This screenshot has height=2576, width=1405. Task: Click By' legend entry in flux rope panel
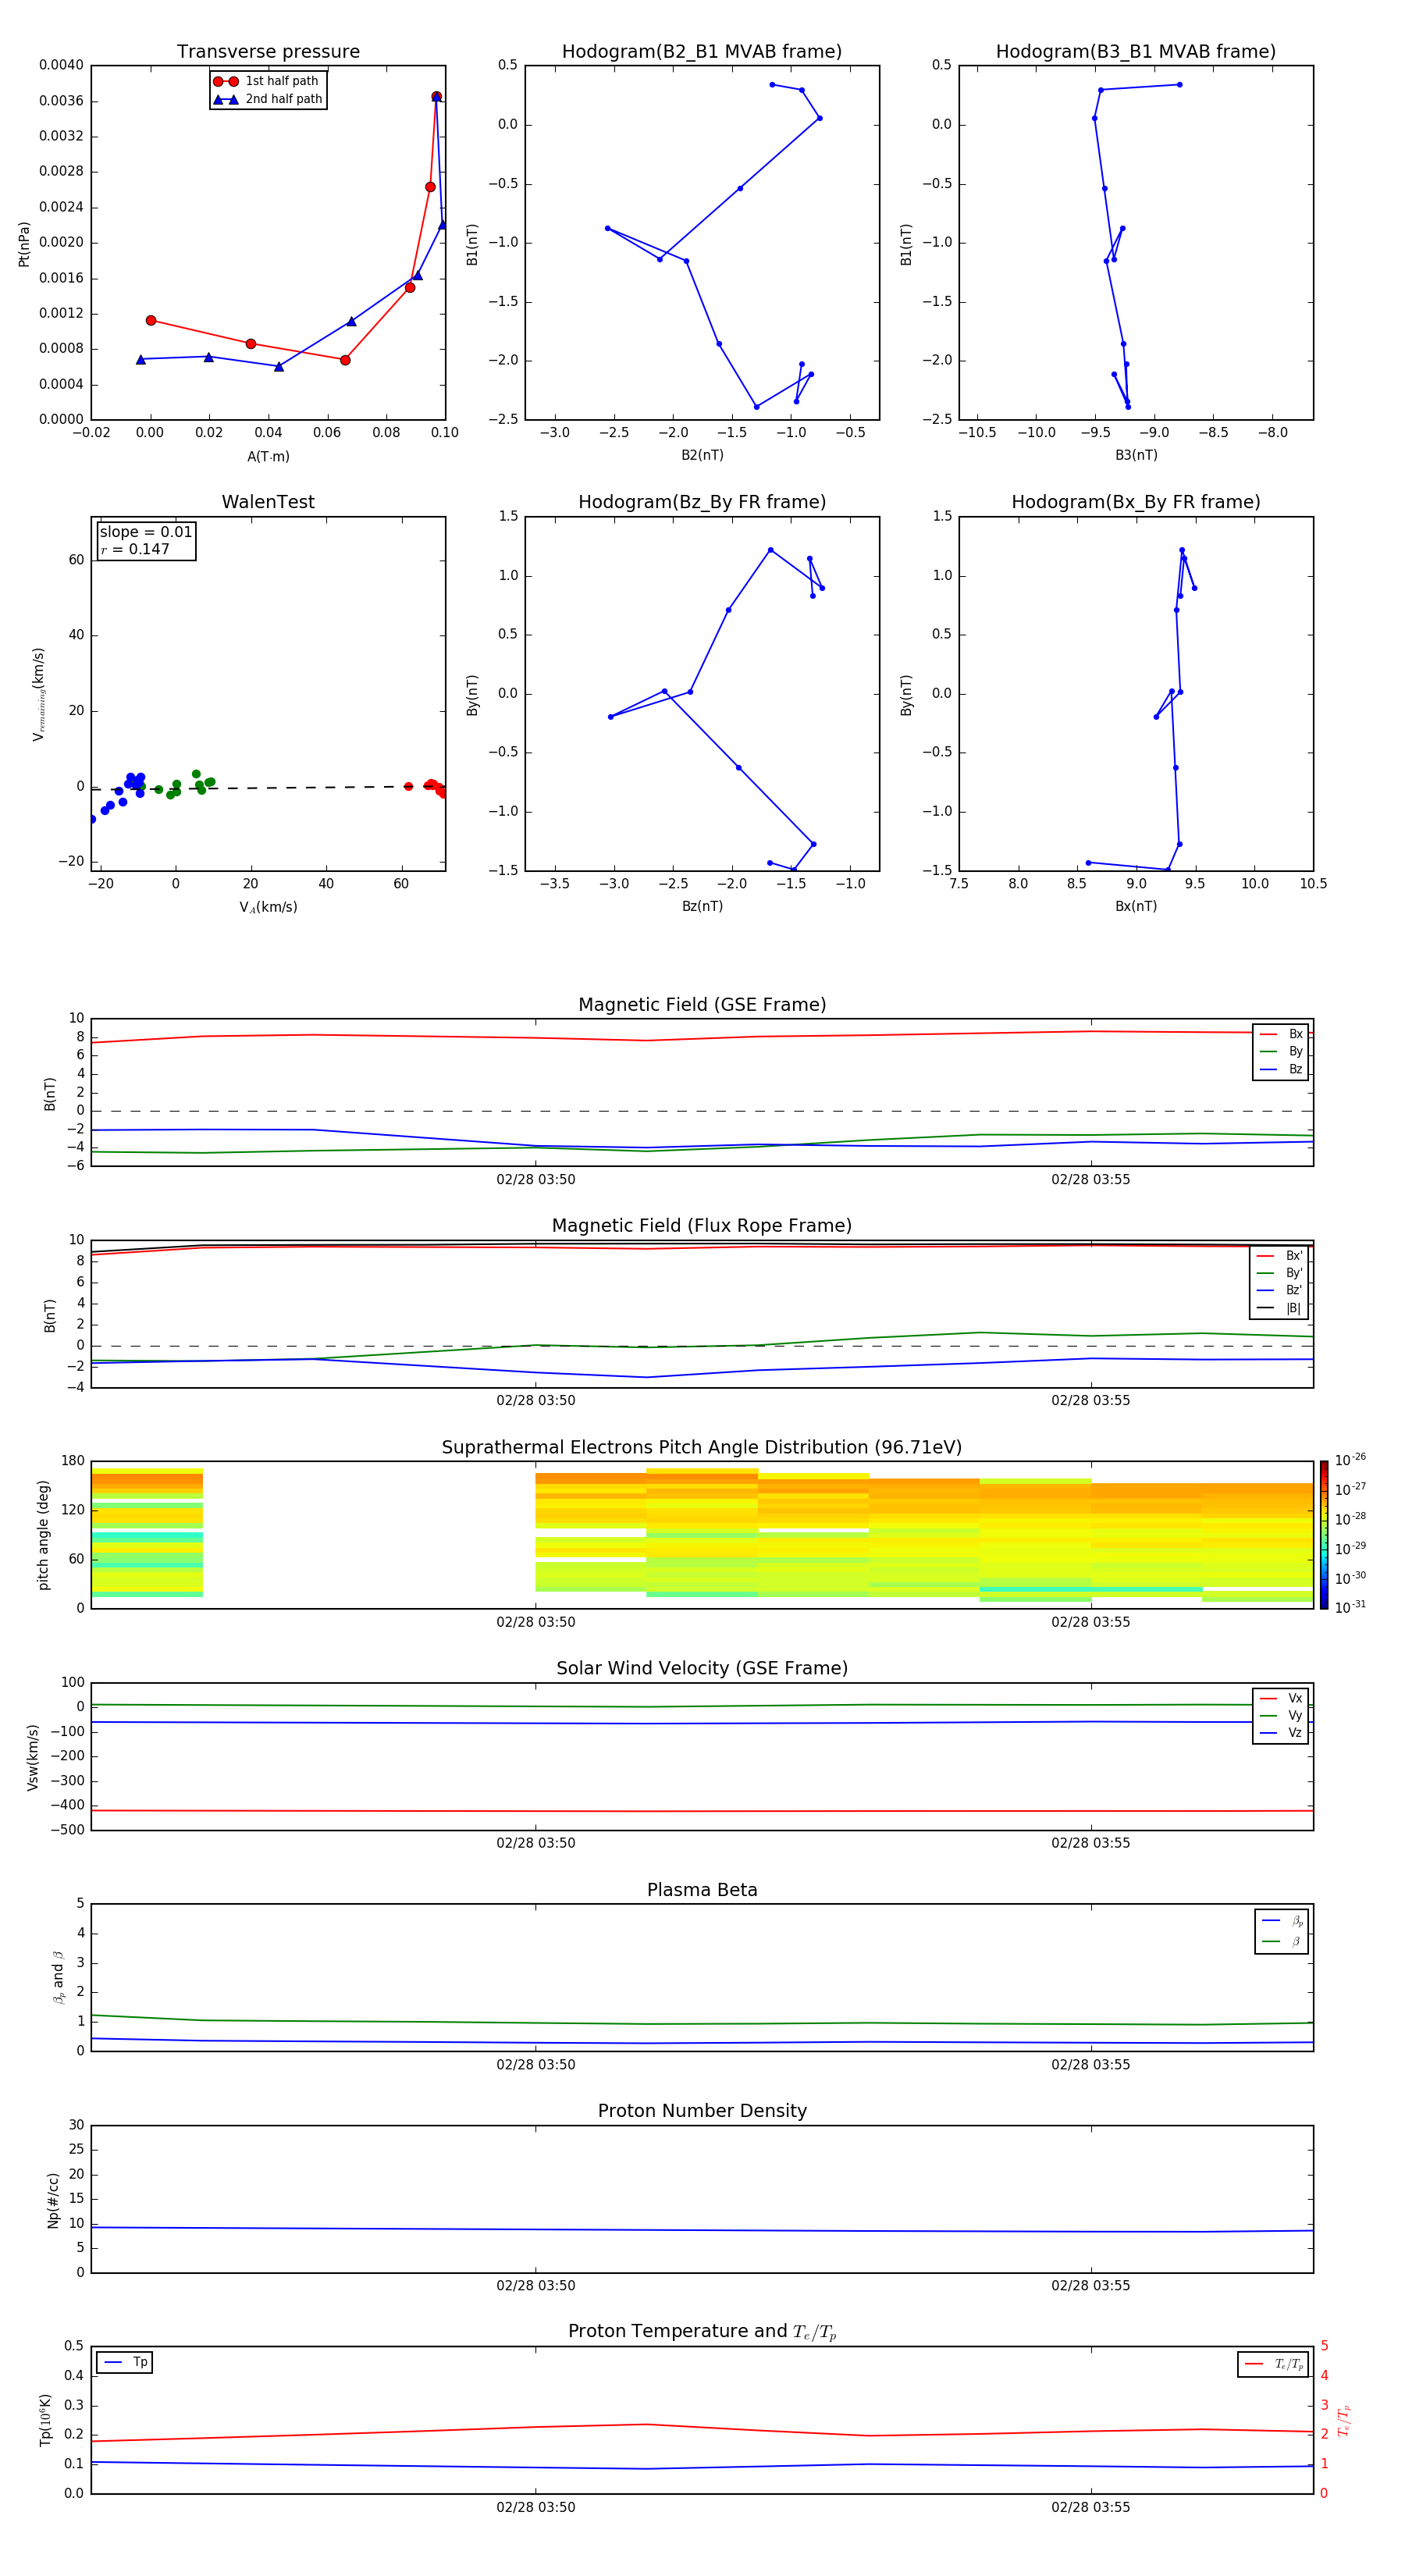point(1280,1273)
